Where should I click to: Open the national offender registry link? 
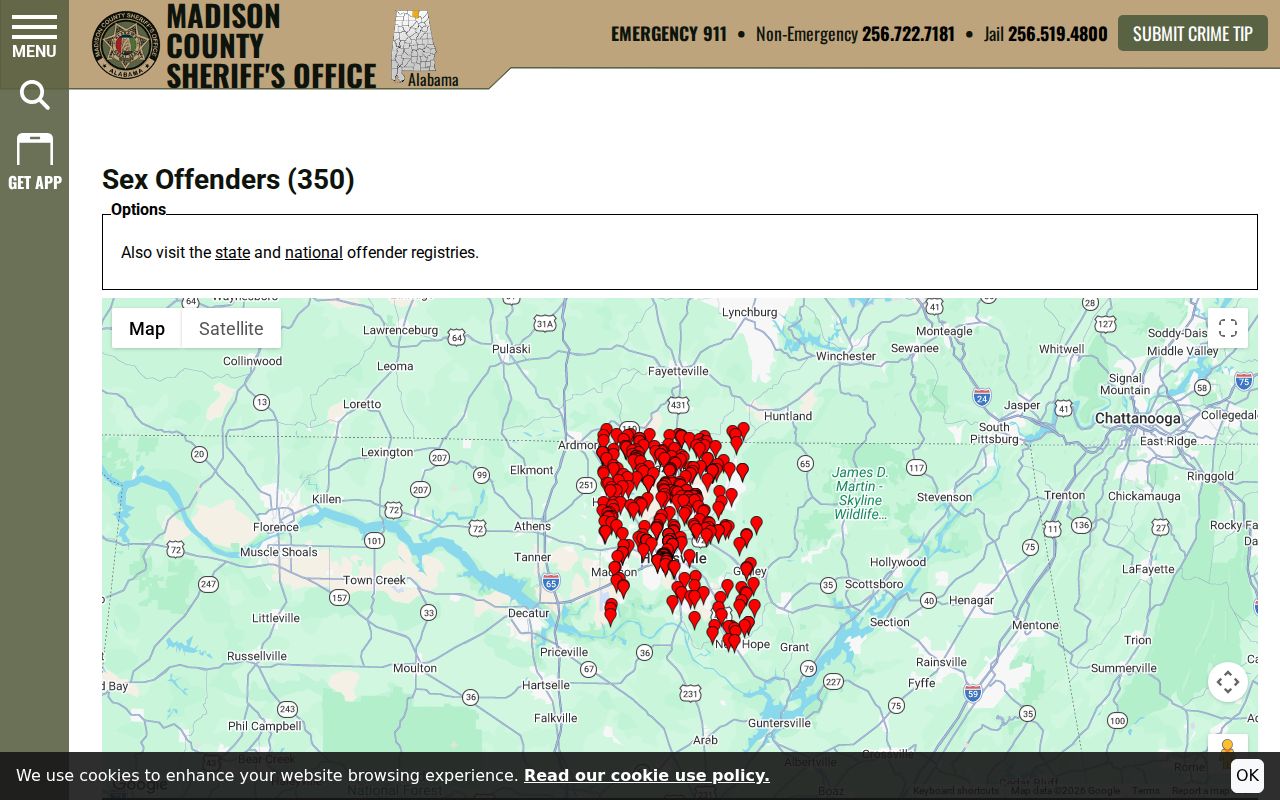coord(314,252)
